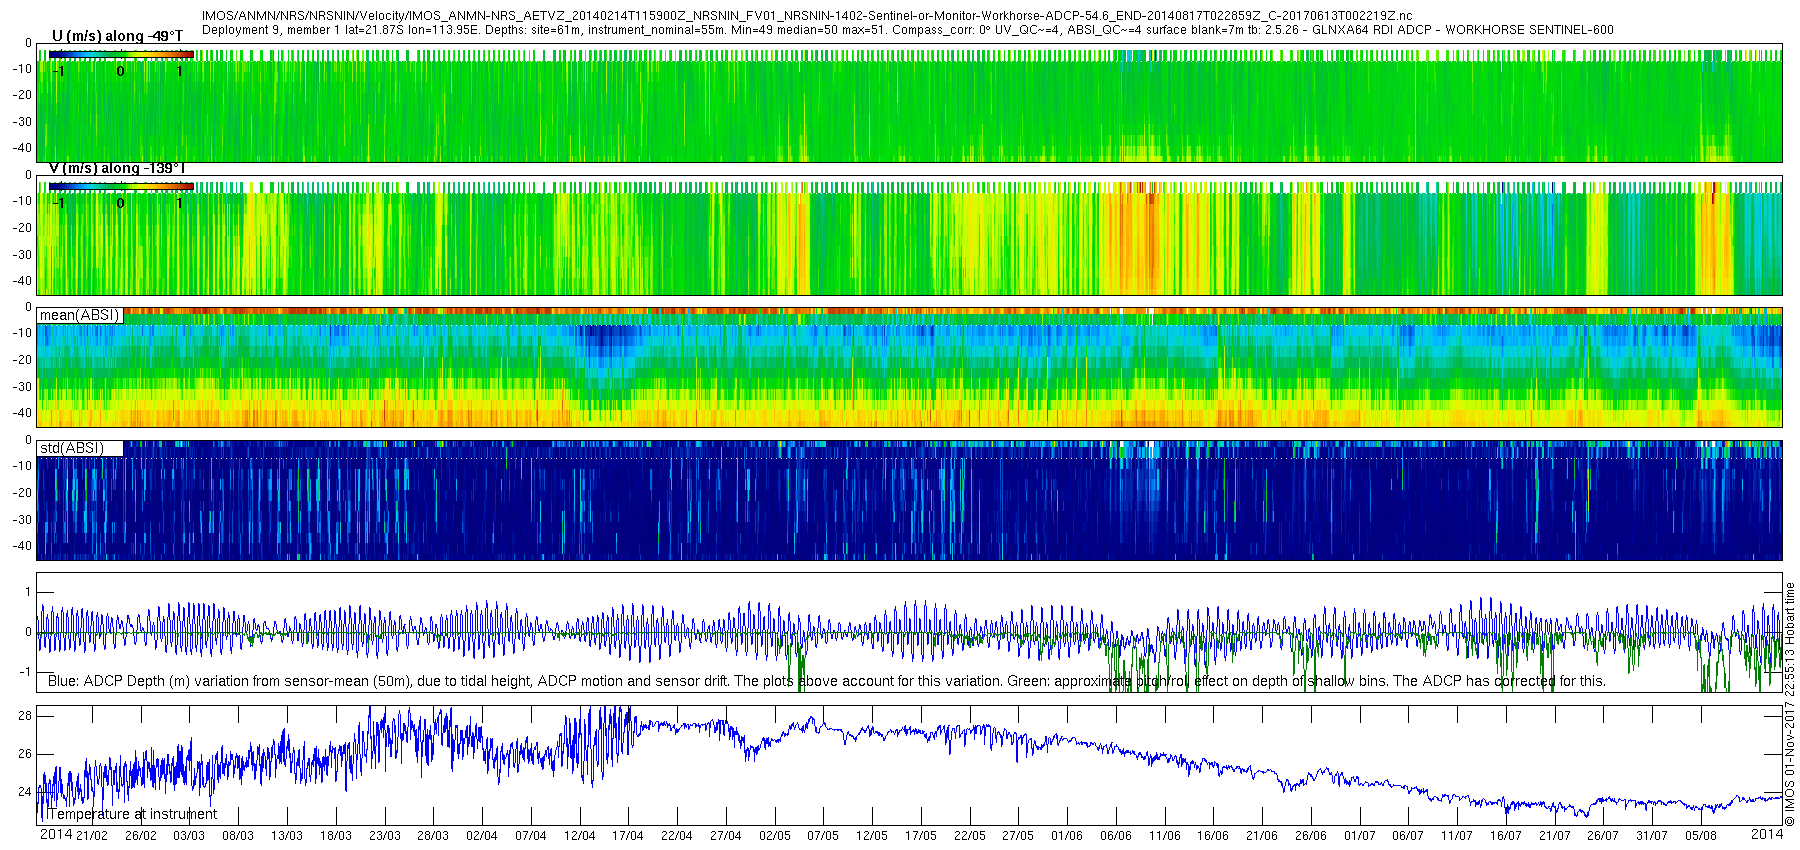Select the 'V (m/s) along -139°T' panel title
The width and height of the screenshot is (1800, 850).
117,168
